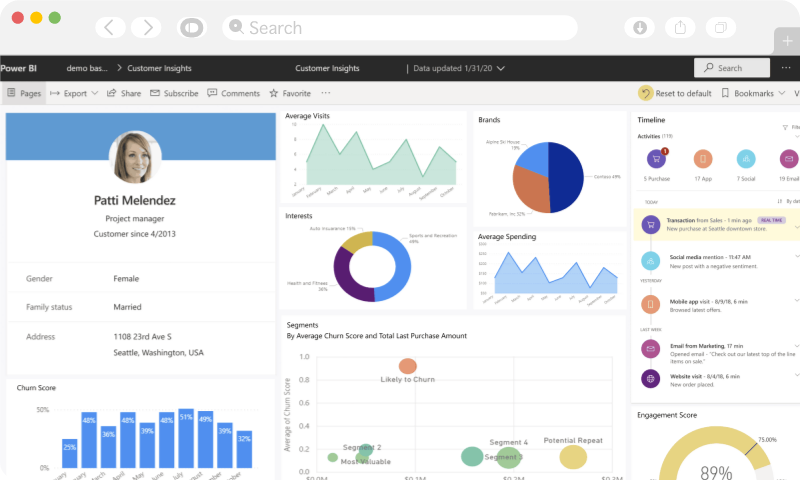This screenshot has width=800, height=480.
Task: Click the browser share icon
Action: tap(680, 28)
